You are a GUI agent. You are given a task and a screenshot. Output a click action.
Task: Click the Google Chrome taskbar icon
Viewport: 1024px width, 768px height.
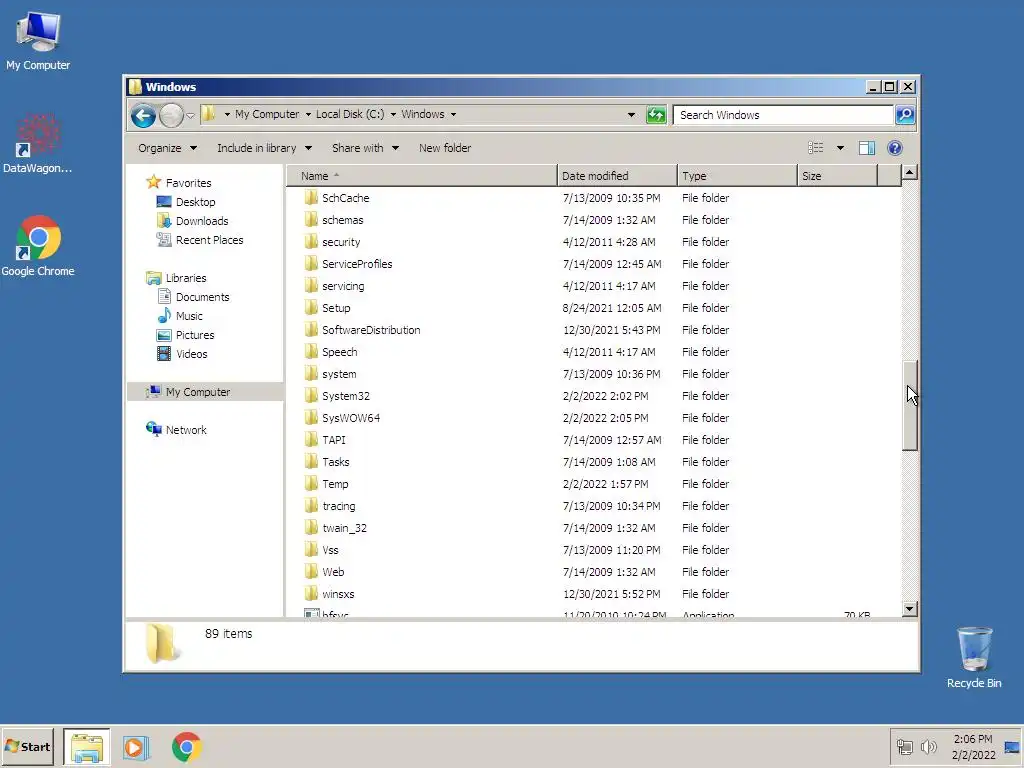(186, 747)
